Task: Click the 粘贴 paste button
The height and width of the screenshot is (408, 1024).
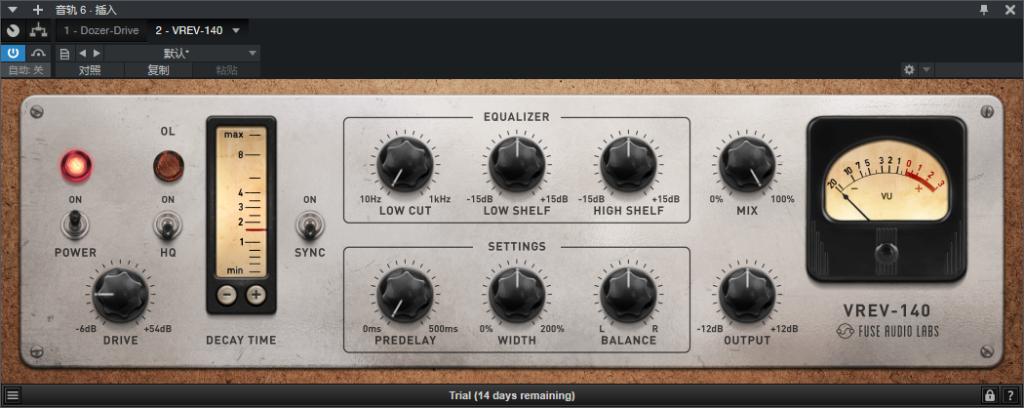Action: coord(227,70)
